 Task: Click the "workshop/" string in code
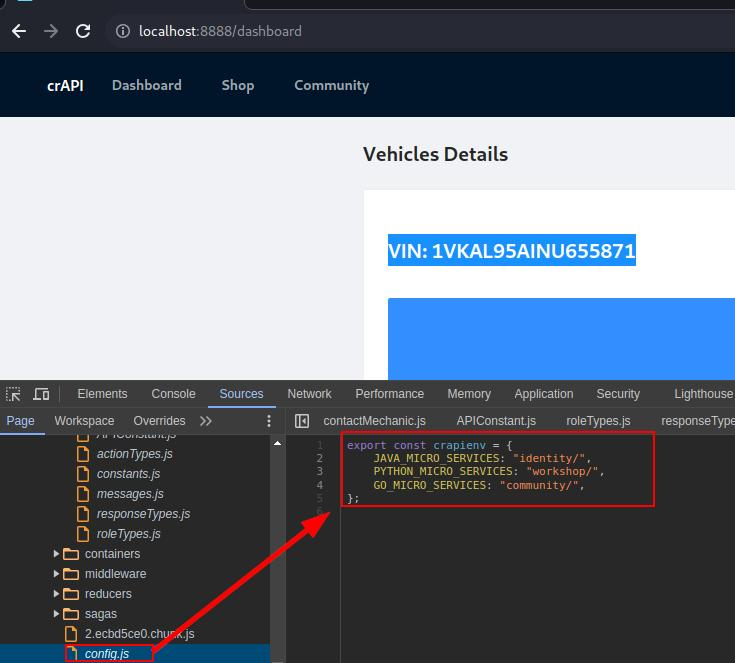tap(562, 471)
